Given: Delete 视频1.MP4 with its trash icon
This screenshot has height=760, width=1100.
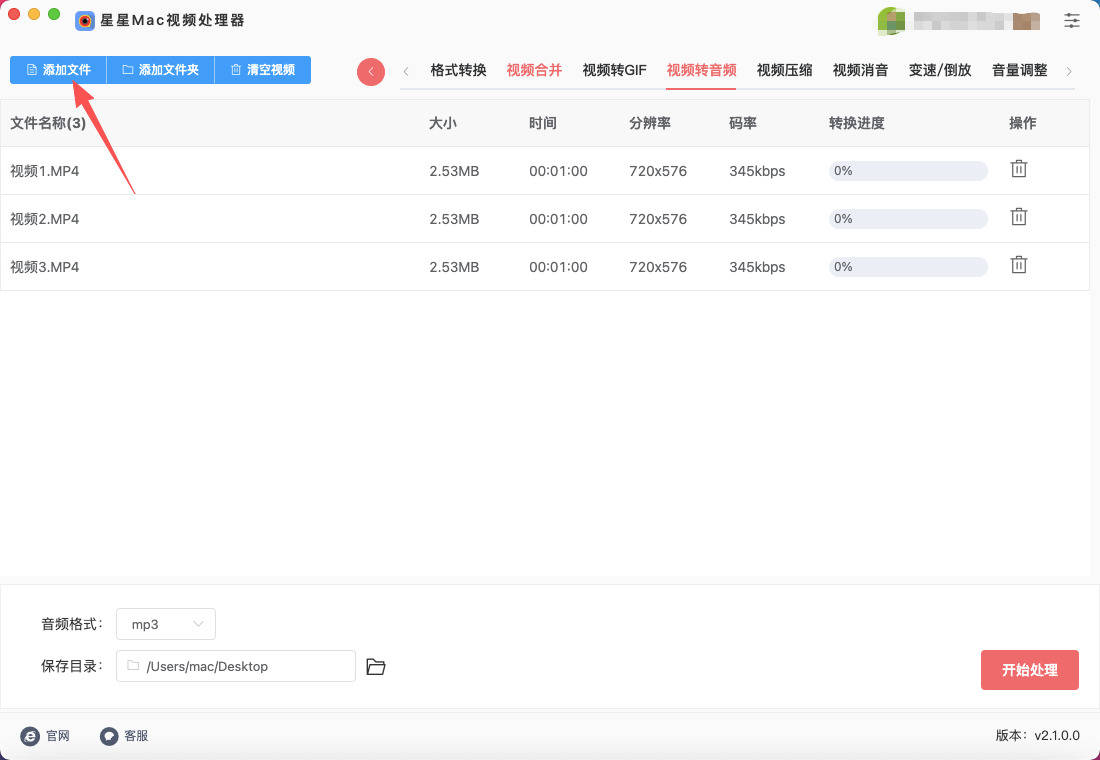Looking at the screenshot, I should click(1018, 169).
